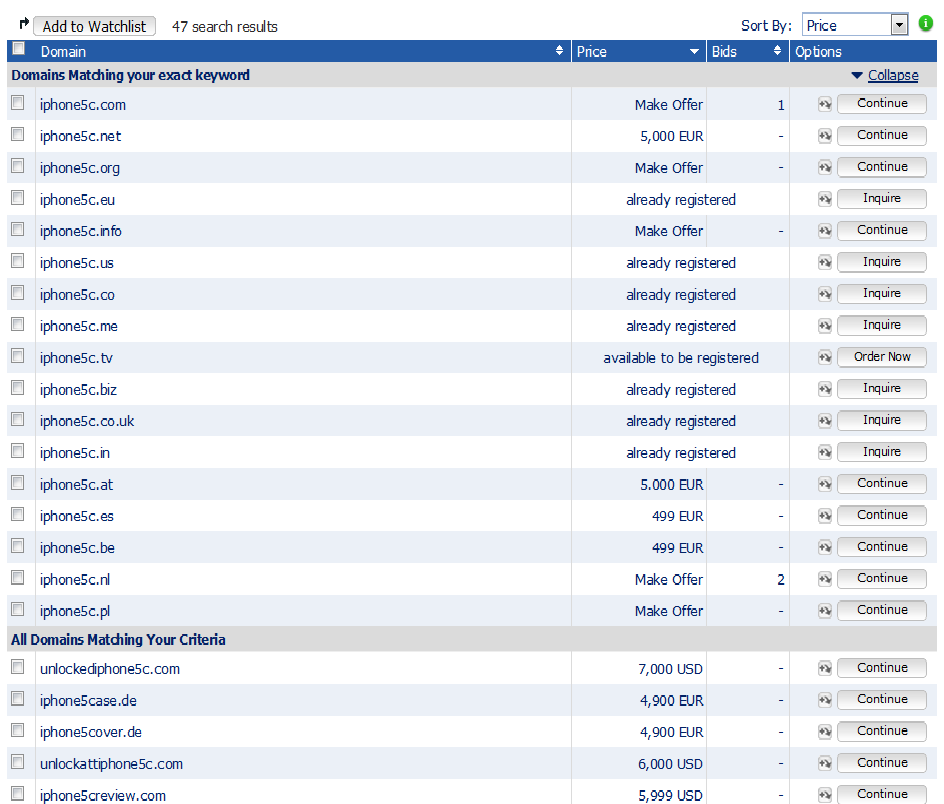This screenshot has height=804, width=944.
Task: Sort the table by Price column
Action: tap(694, 51)
